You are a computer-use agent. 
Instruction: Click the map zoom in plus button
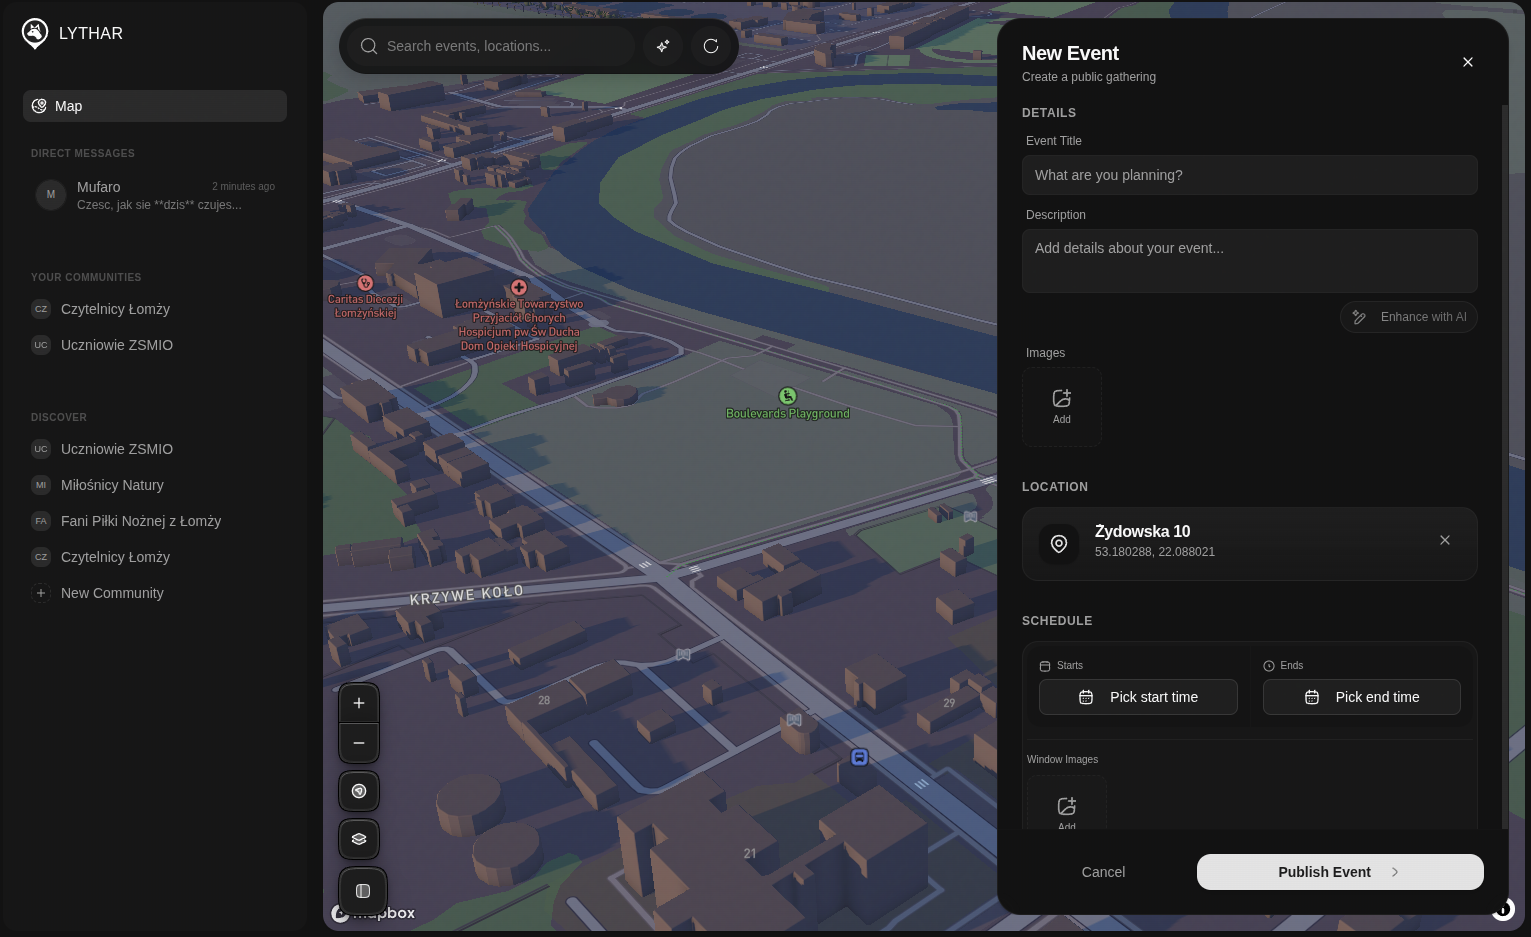click(359, 703)
